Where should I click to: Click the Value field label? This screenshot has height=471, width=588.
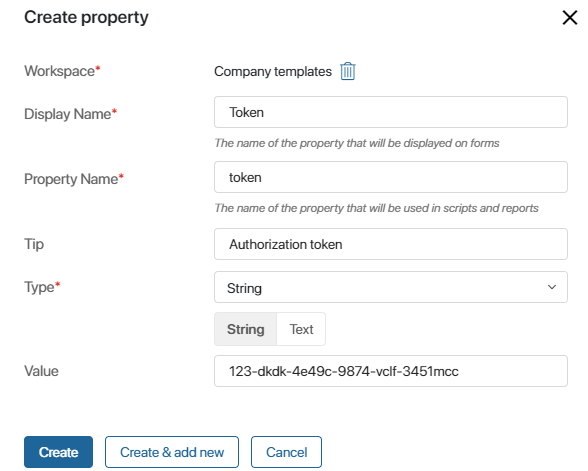pyautogui.click(x=41, y=371)
